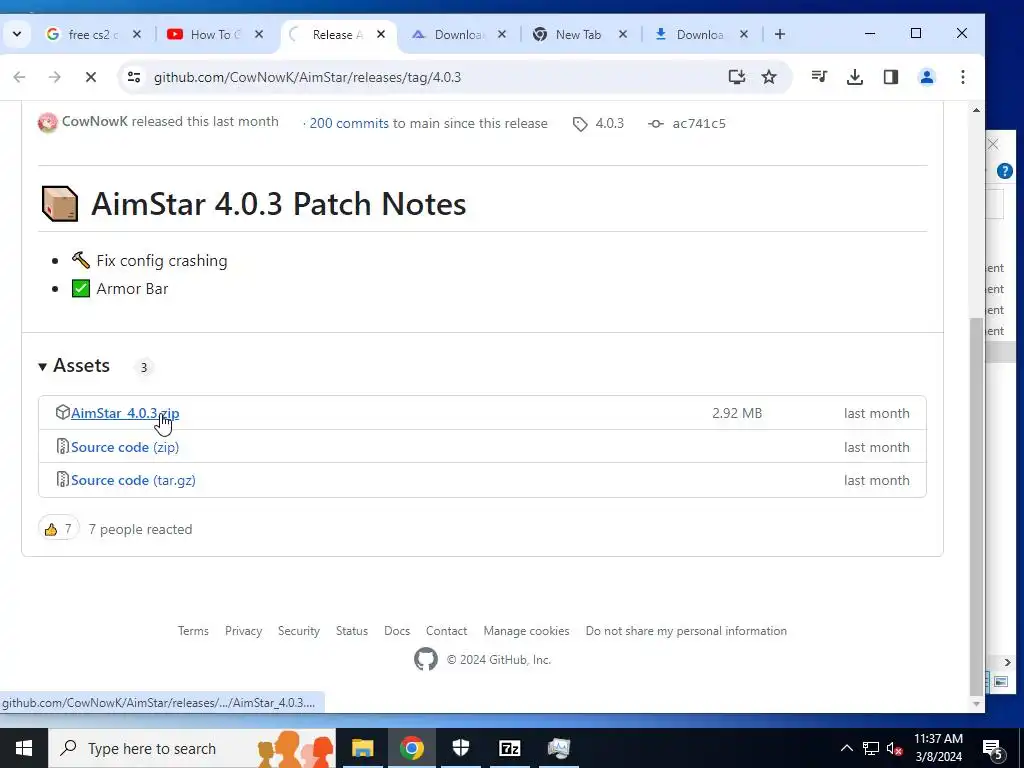Click the scrollbar down arrow
This screenshot has height=768, width=1024.
click(976, 704)
